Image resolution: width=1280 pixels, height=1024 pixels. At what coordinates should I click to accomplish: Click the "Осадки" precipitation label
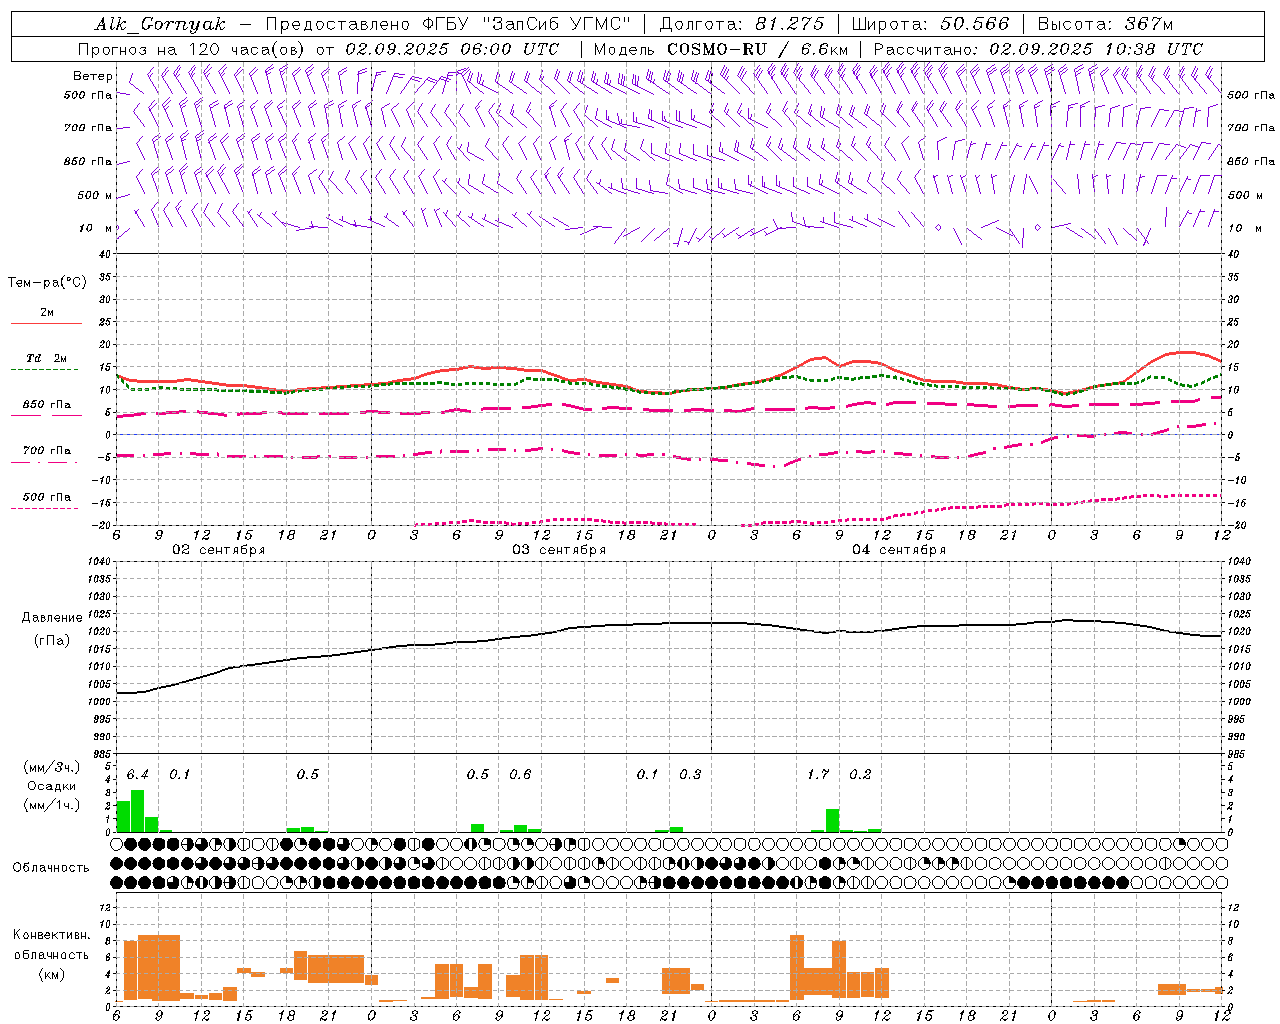(x=51, y=786)
